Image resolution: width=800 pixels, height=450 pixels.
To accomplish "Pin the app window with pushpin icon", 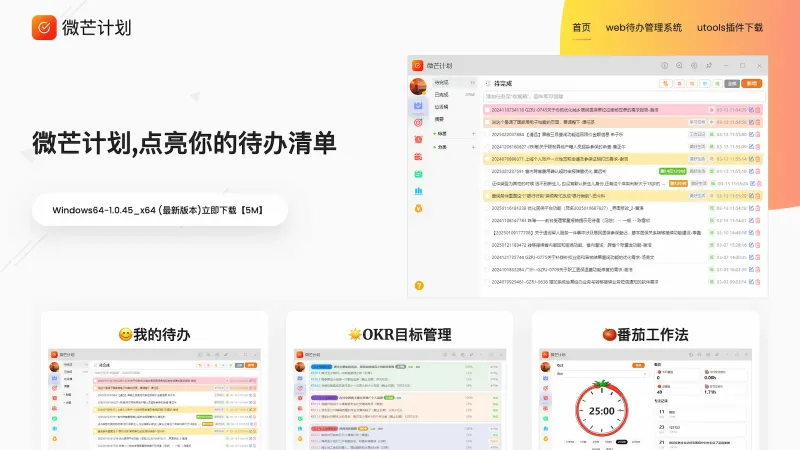I will 708,65.
